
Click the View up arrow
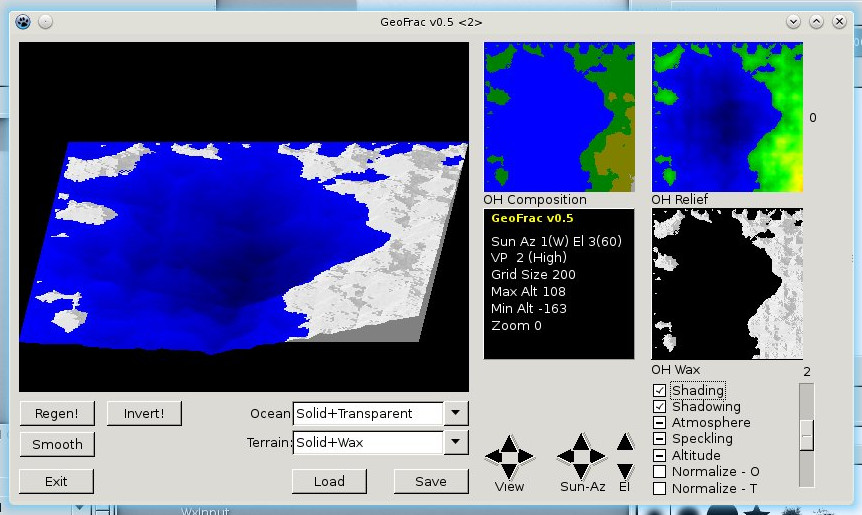pyautogui.click(x=509, y=442)
